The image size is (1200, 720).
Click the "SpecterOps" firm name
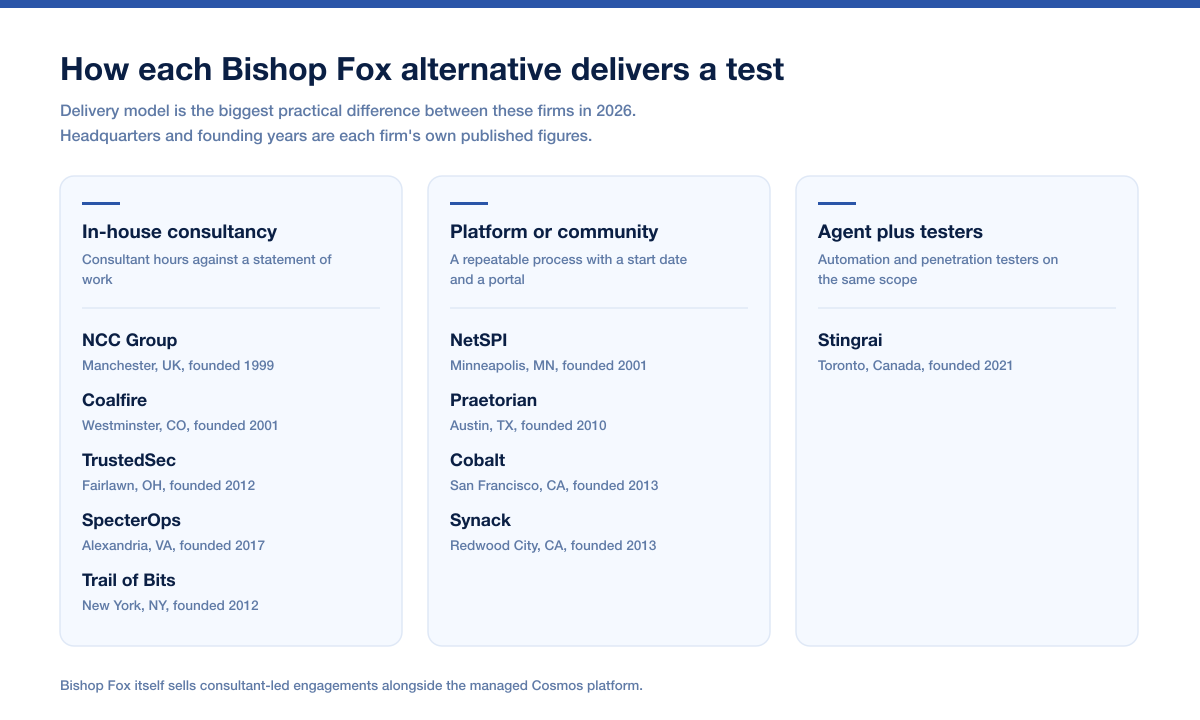131,520
